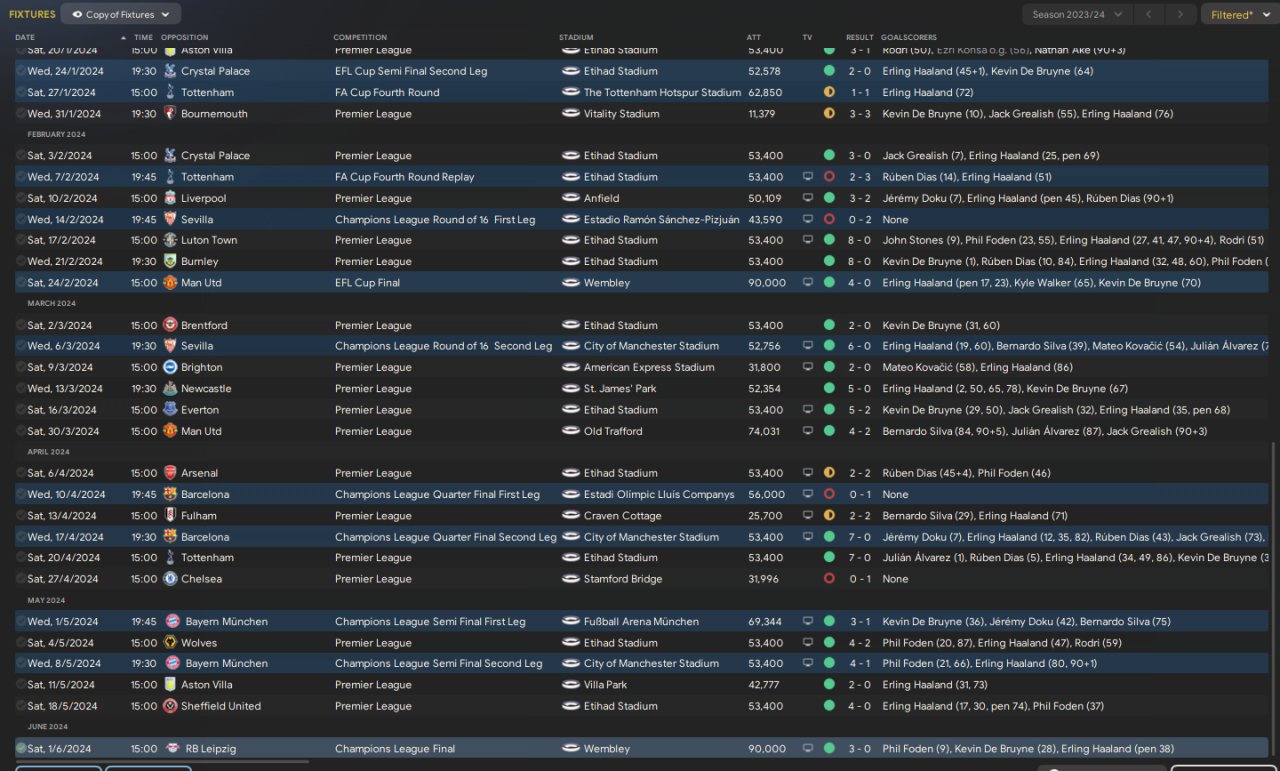Image resolution: width=1280 pixels, height=771 pixels.
Task: Click the Brentford club badge
Action: 170,325
